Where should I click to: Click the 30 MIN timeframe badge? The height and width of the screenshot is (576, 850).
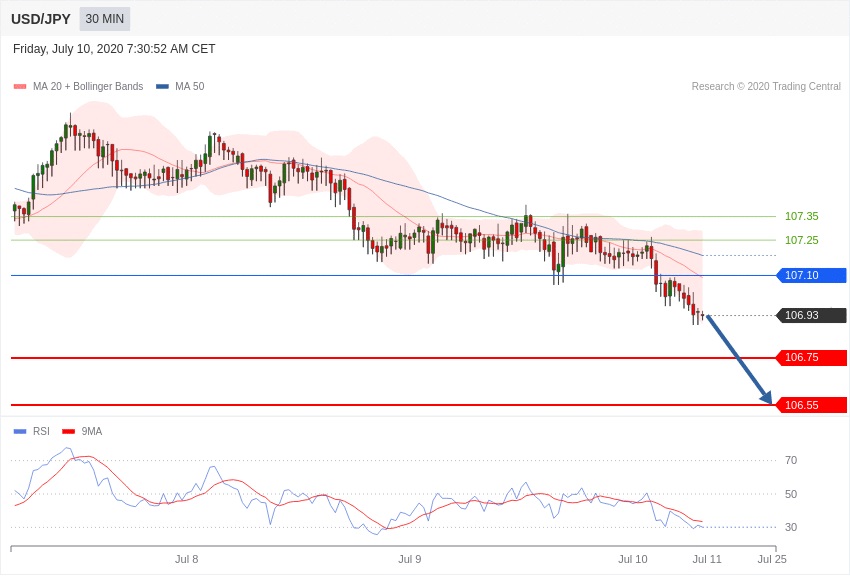pos(105,19)
